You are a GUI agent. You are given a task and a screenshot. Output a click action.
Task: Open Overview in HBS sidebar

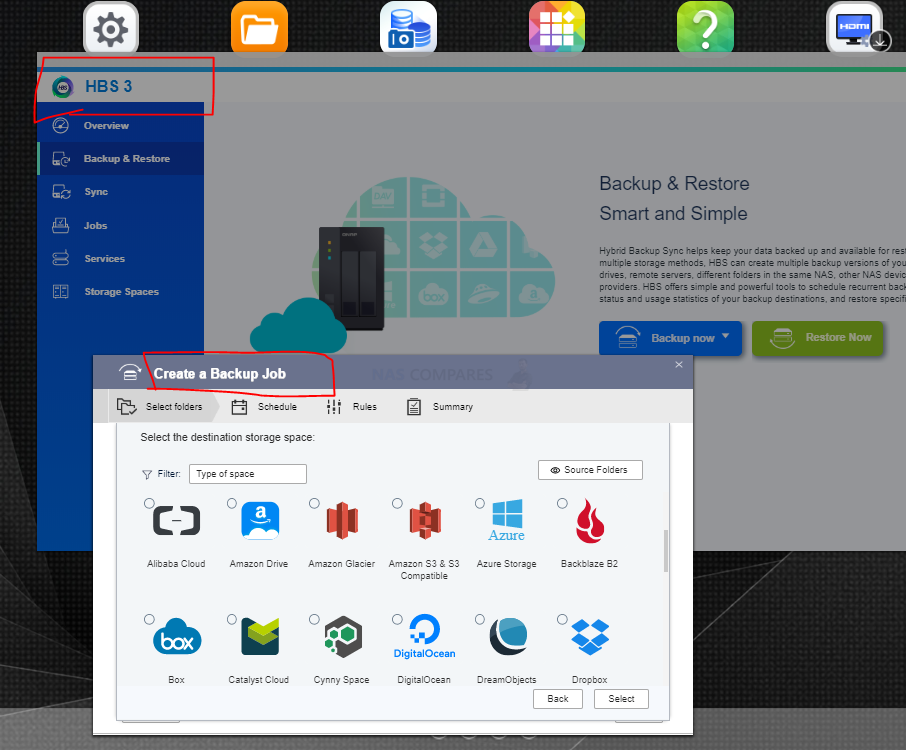(x=120, y=125)
